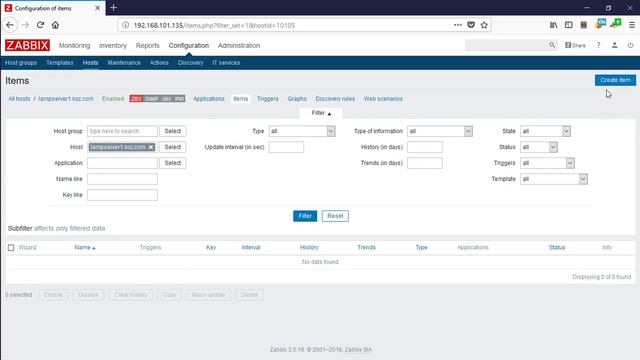Open the All hosts breadcrumb link
The image size is (640, 360).
coord(19,99)
